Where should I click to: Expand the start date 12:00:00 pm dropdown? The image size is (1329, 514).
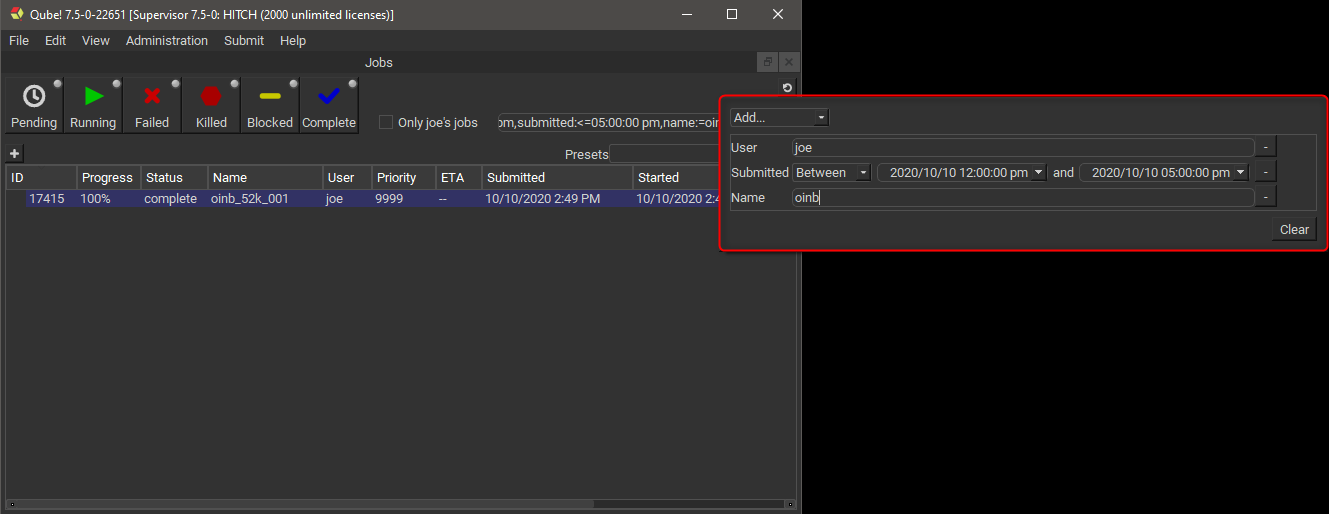pos(1039,173)
